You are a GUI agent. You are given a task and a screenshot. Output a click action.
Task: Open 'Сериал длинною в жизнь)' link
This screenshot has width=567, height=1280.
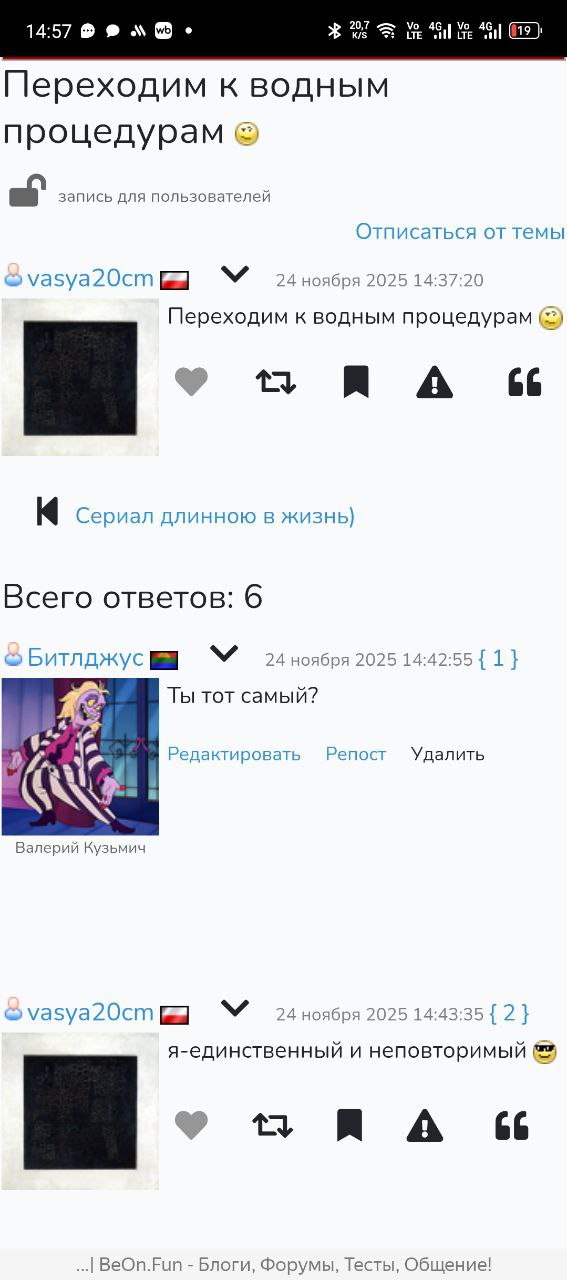pos(215,516)
